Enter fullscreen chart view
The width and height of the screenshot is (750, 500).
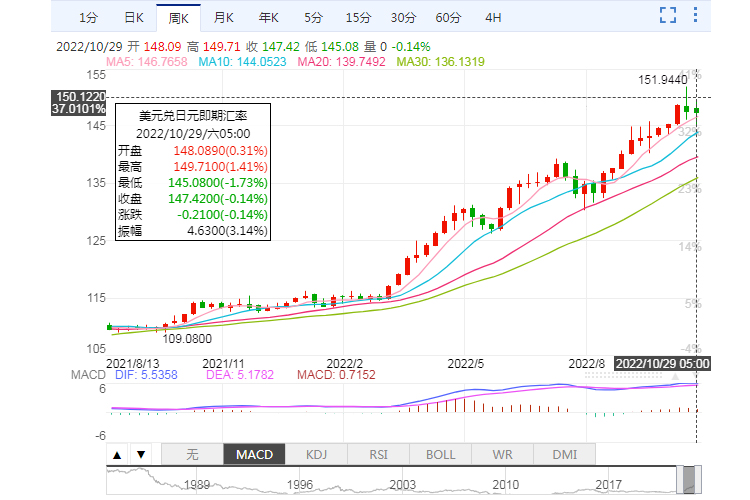(x=668, y=15)
